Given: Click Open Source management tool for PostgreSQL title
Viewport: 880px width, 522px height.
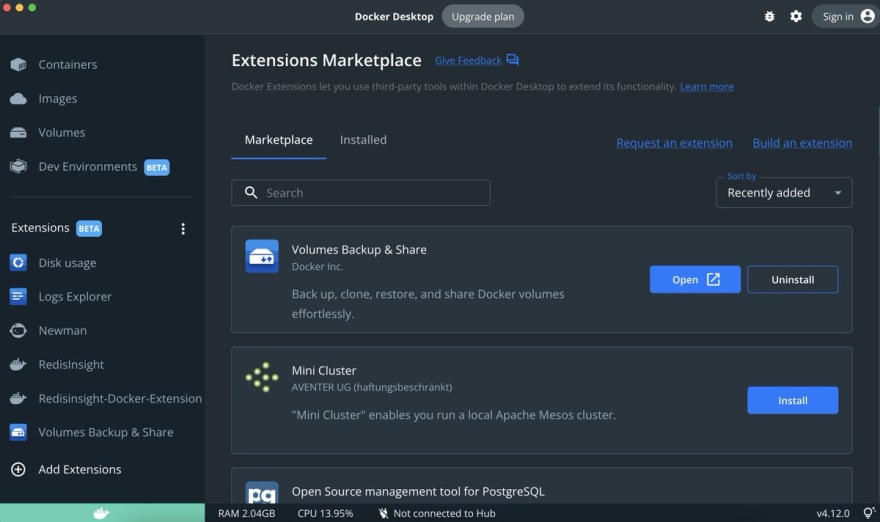Looking at the screenshot, I should 418,492.
